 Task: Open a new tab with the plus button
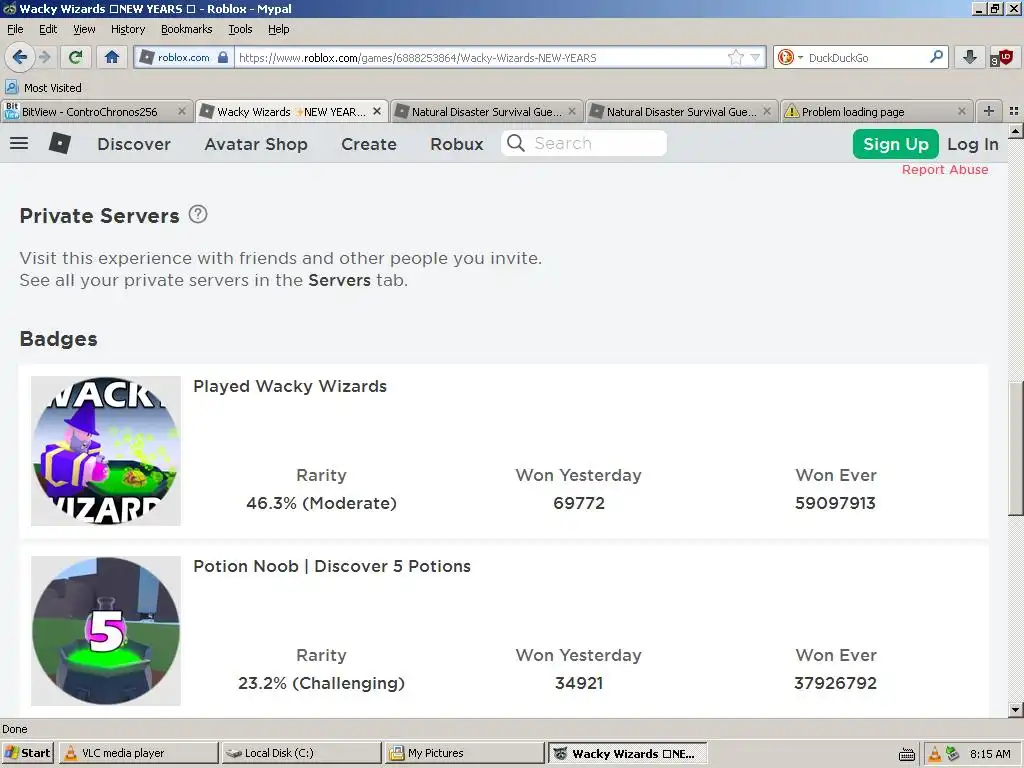[989, 111]
